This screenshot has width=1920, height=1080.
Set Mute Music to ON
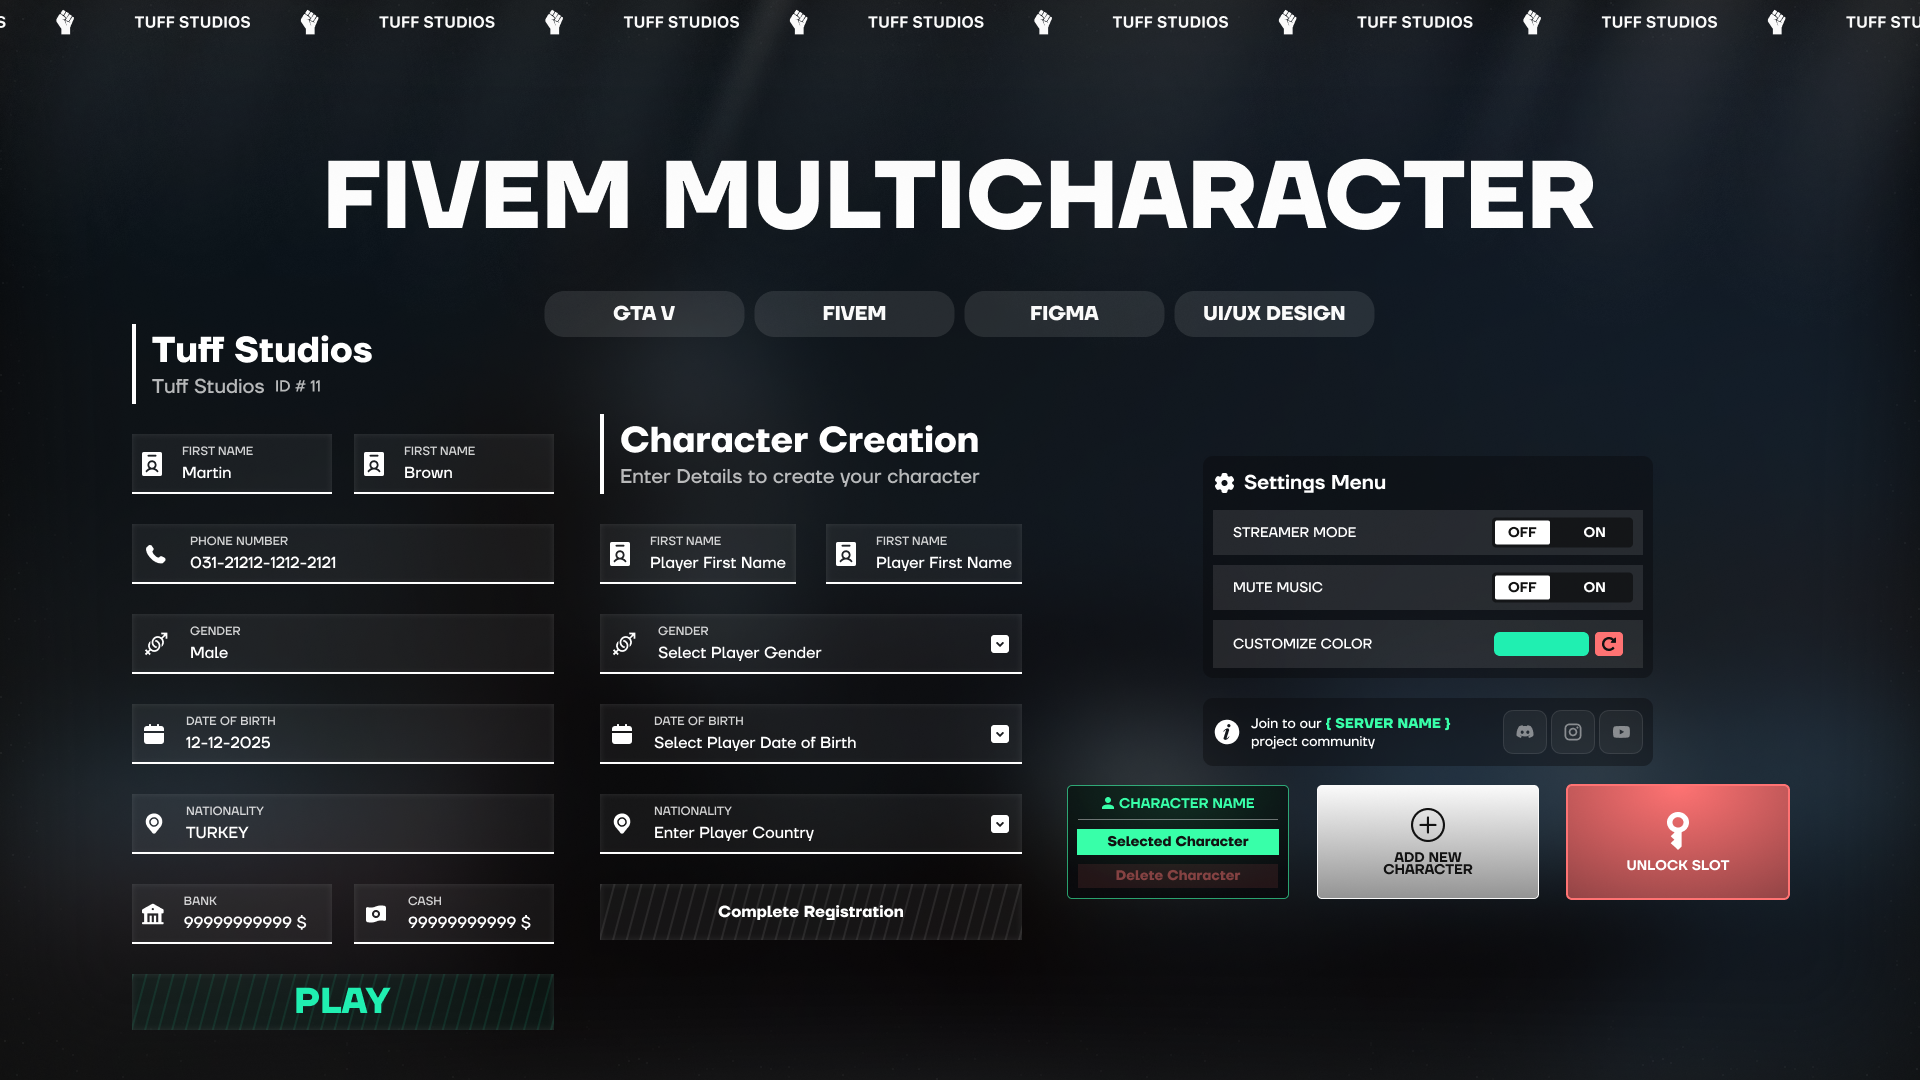click(1594, 587)
